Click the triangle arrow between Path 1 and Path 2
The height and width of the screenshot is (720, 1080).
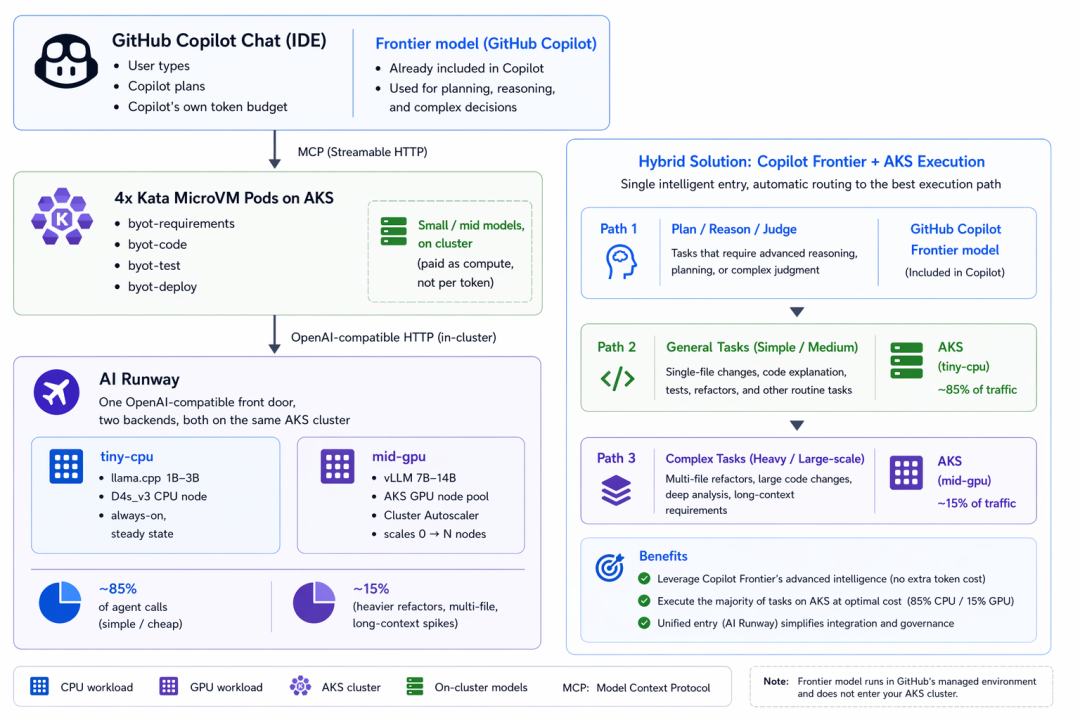[797, 312]
